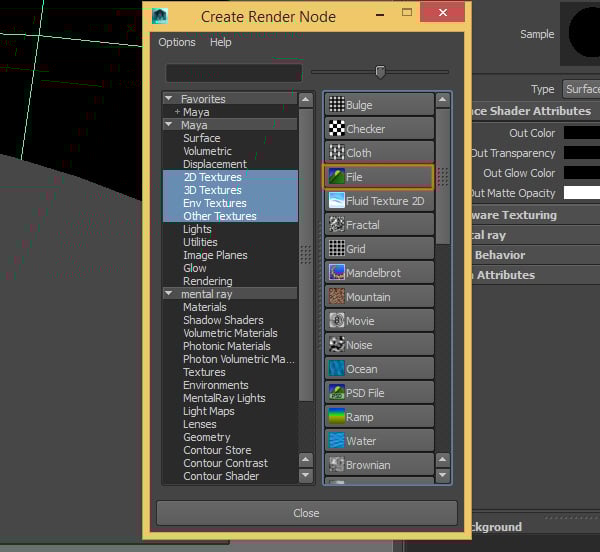Open the Help menu
The image size is (600, 552).
point(220,42)
